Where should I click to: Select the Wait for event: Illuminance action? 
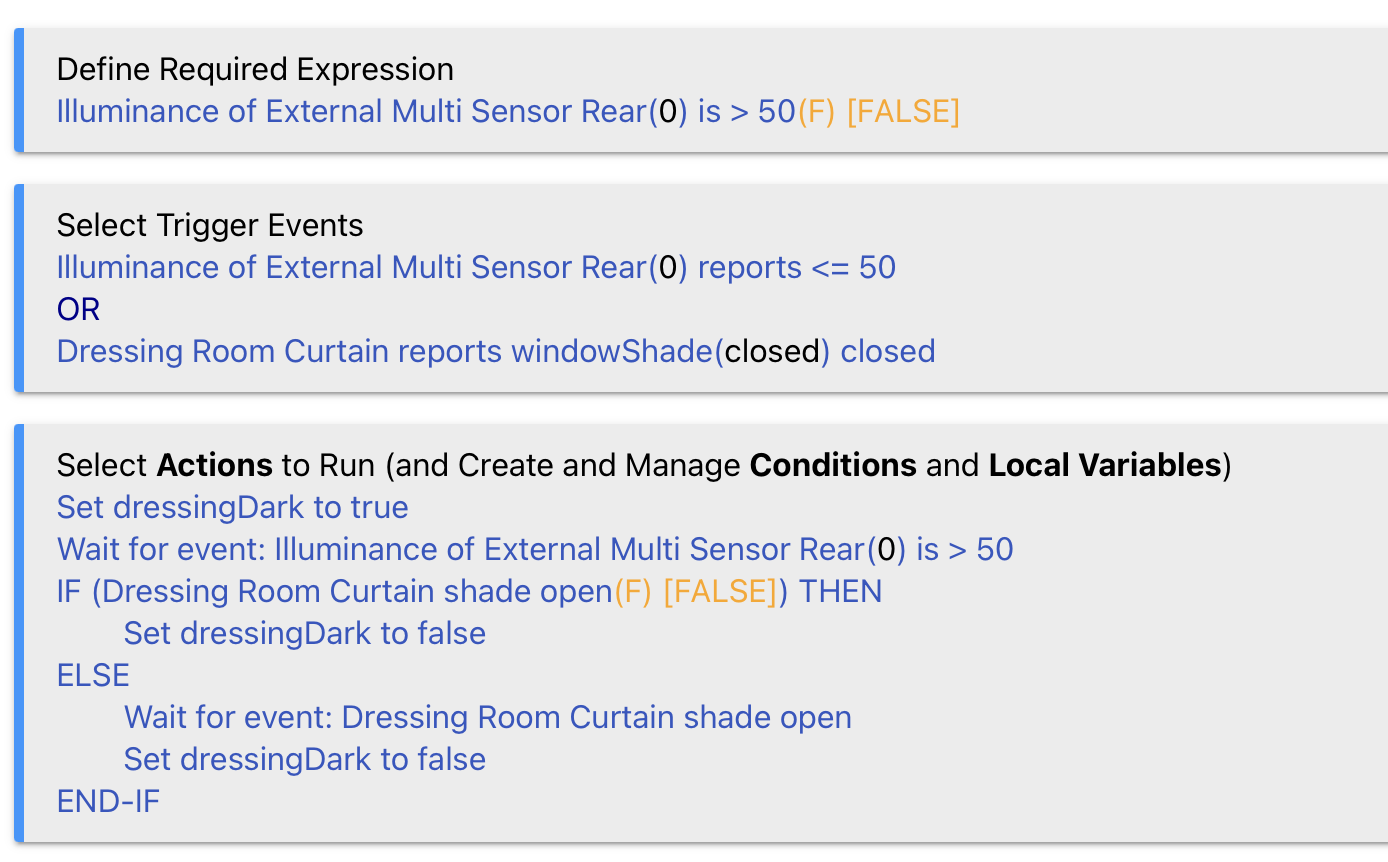[x=535, y=549]
